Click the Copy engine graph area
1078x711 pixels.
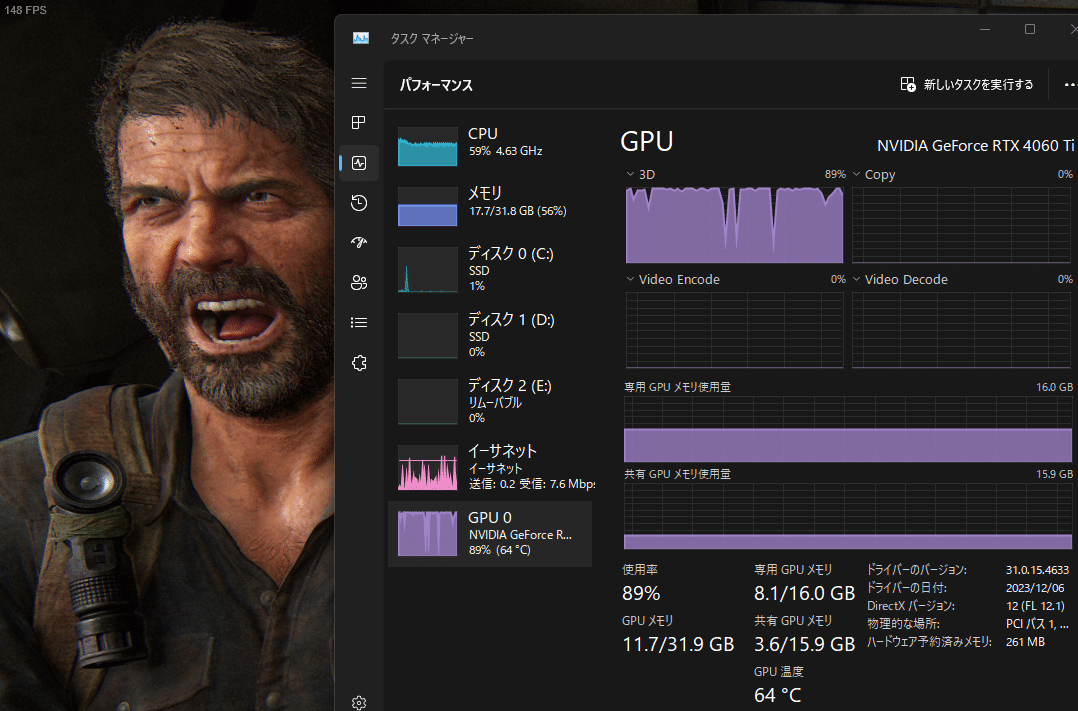tap(962, 225)
